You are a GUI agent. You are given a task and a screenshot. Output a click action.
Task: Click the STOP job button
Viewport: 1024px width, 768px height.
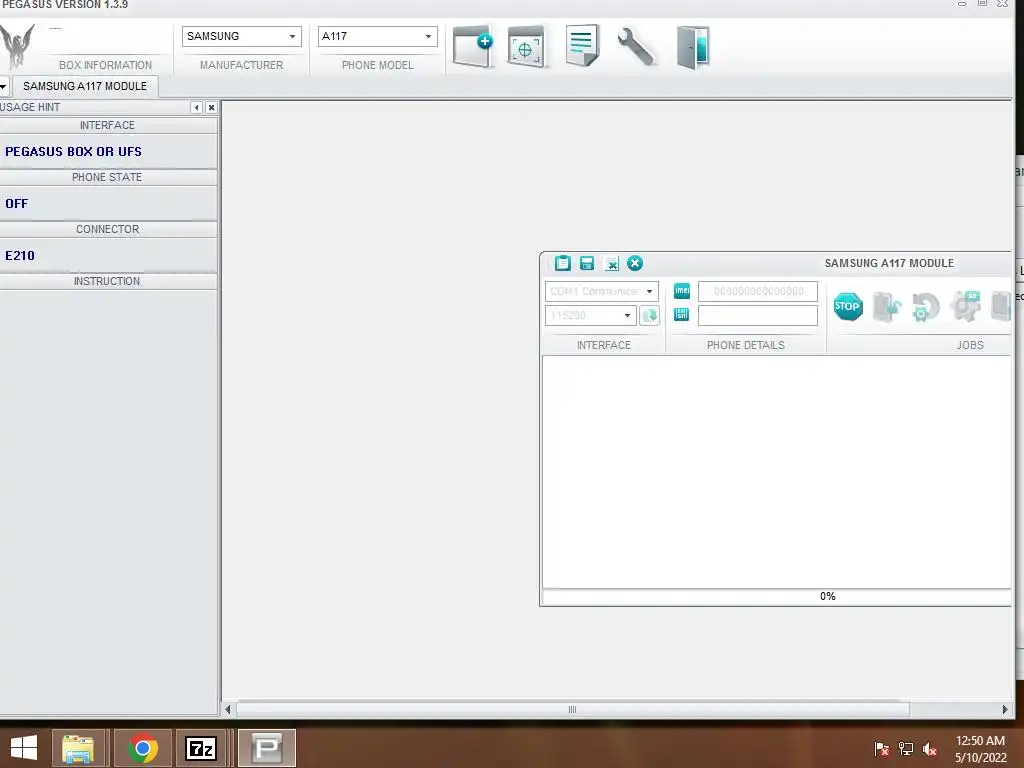(x=848, y=306)
